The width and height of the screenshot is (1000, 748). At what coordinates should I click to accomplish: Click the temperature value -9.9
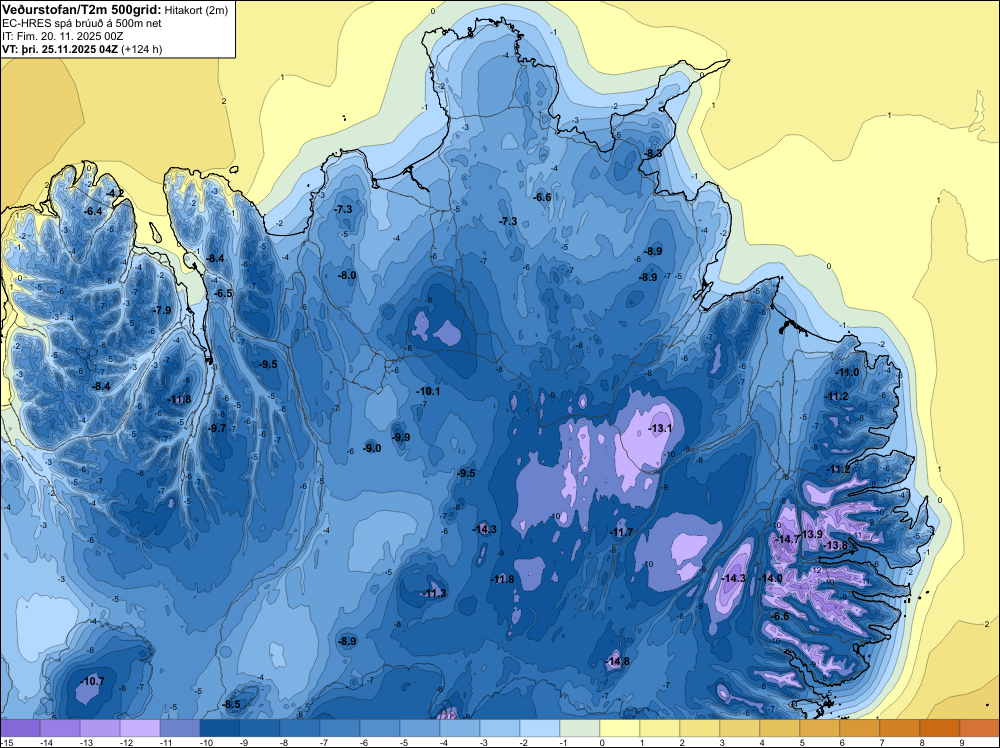coord(401,437)
